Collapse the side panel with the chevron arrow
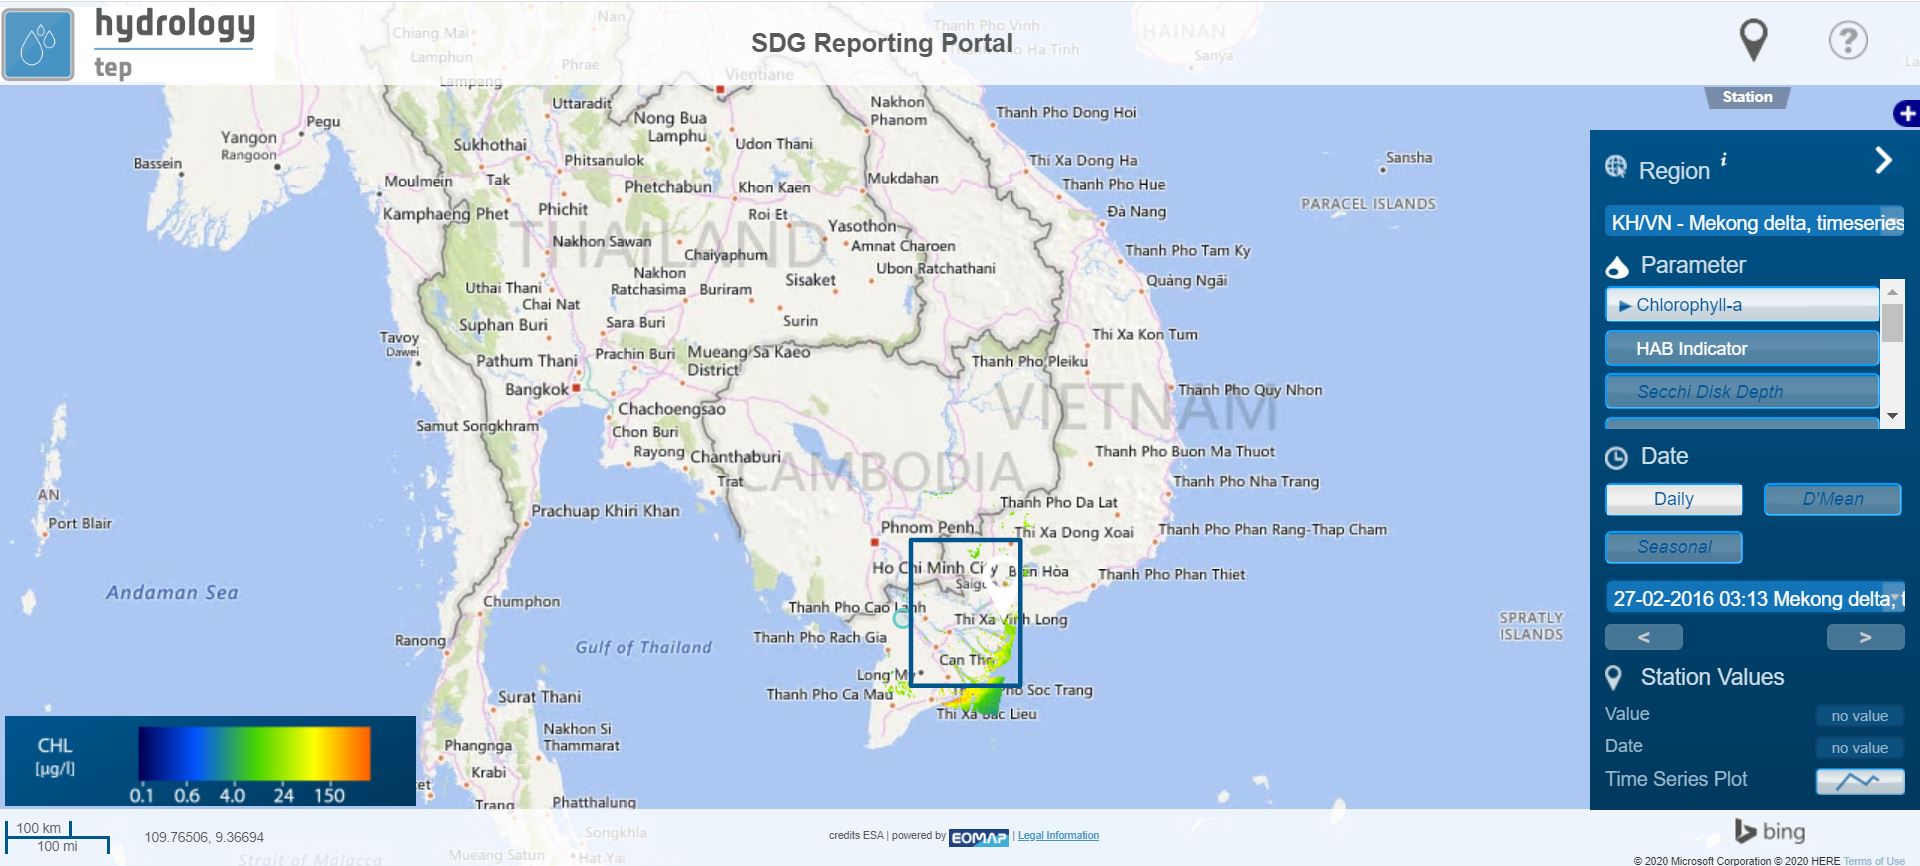The width and height of the screenshot is (1920, 866). [1883, 160]
